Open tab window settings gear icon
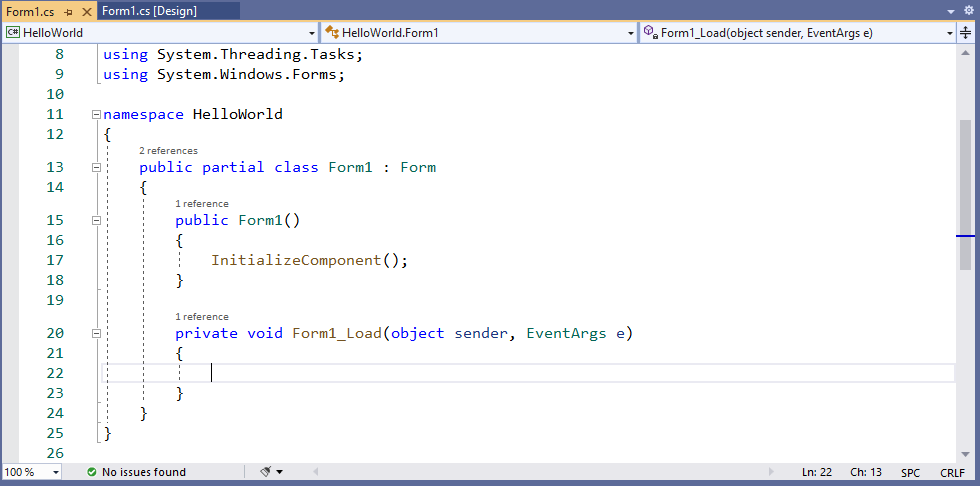This screenshot has height=486, width=980. point(969,10)
